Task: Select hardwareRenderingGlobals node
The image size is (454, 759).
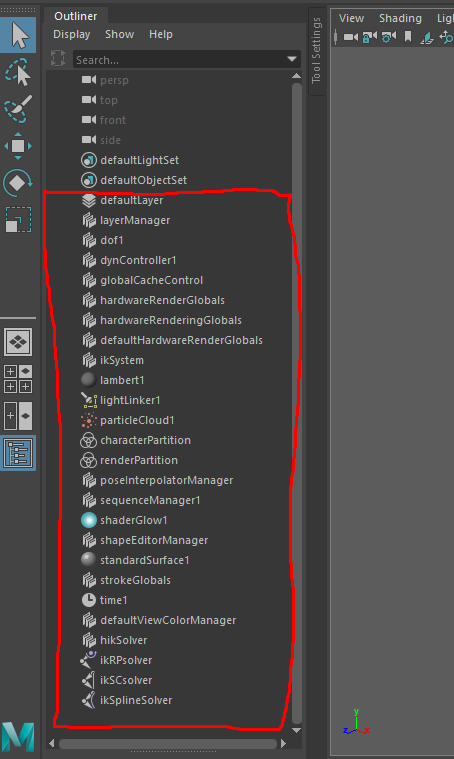Action: click(170, 320)
